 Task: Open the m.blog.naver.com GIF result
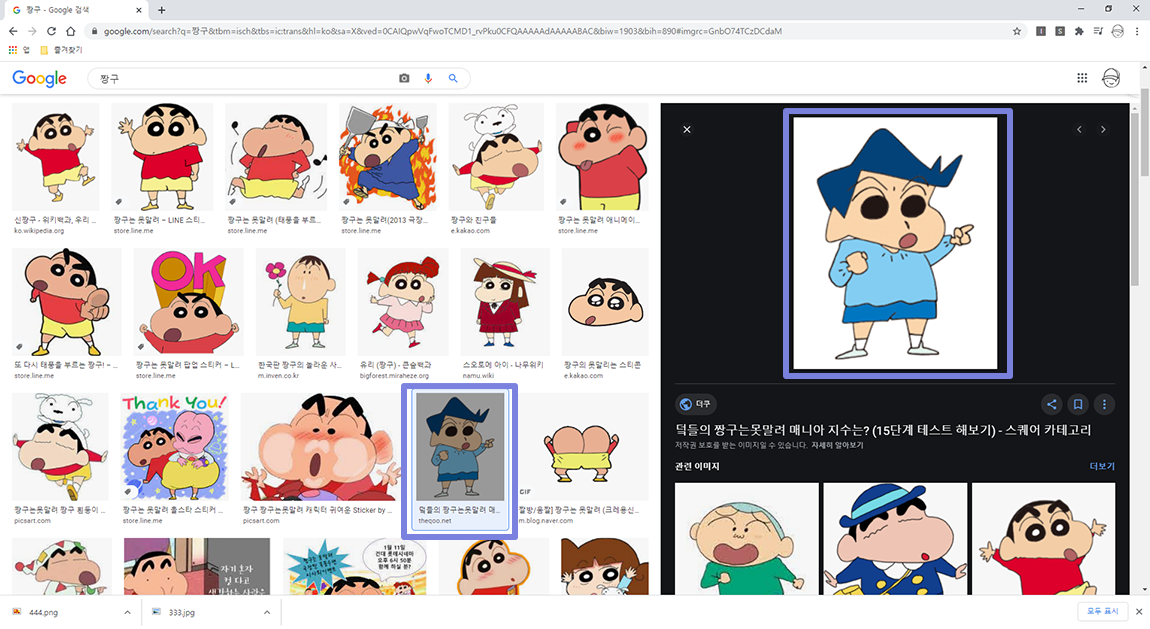(583, 446)
